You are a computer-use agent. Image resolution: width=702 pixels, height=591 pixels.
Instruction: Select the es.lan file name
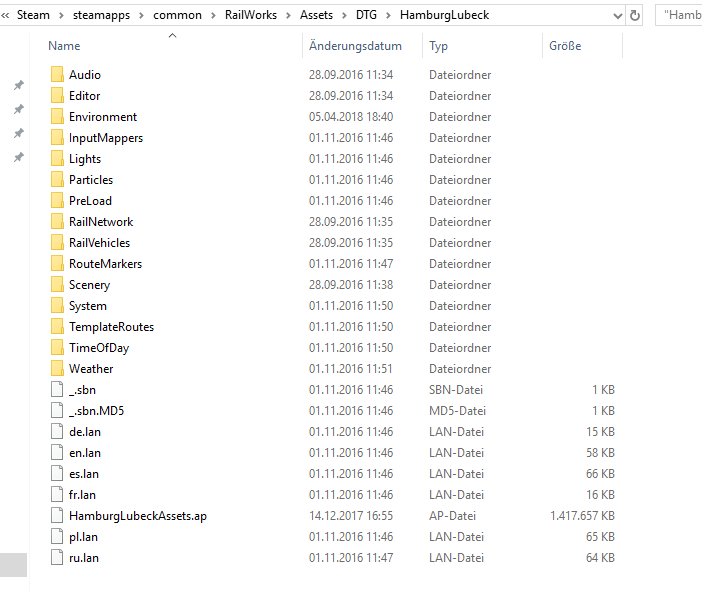(x=84, y=474)
